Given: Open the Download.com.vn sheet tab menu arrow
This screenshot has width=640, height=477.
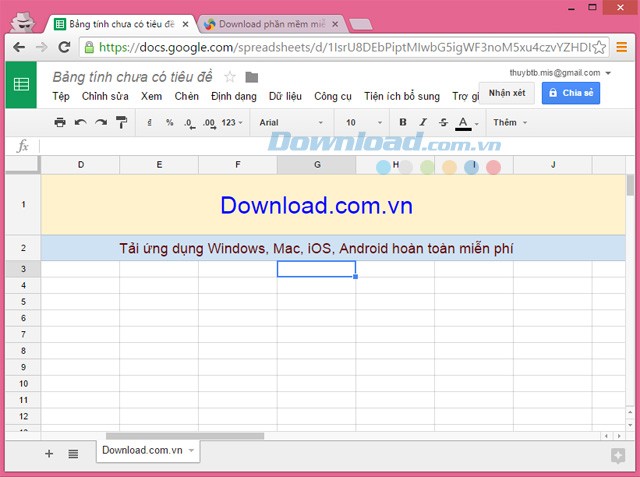Looking at the screenshot, I should pyautogui.click(x=191, y=450).
